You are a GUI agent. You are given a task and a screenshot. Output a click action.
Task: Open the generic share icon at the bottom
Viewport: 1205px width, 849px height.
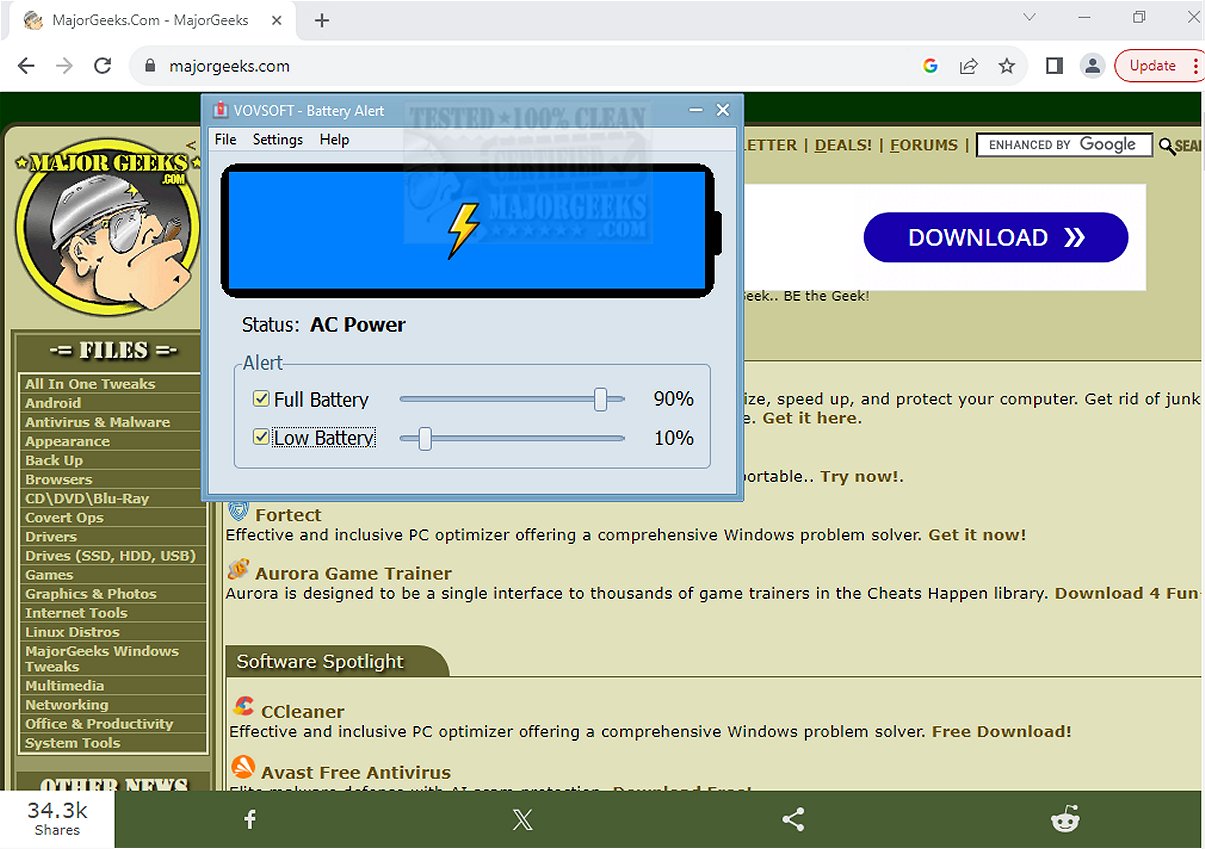tap(793, 819)
